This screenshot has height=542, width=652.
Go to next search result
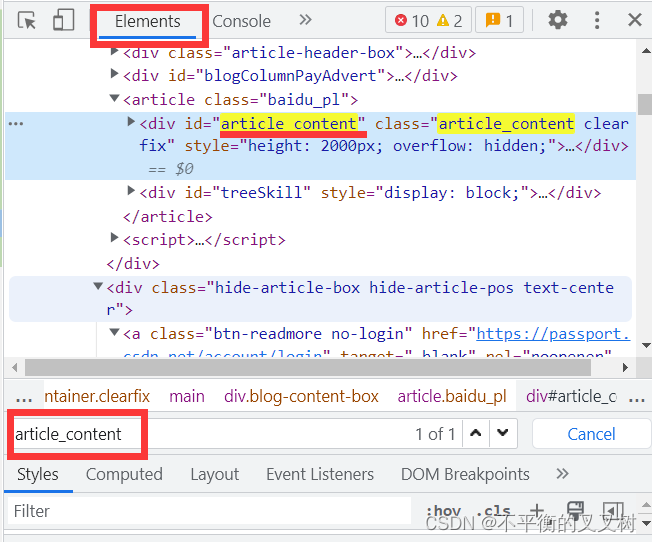click(503, 434)
